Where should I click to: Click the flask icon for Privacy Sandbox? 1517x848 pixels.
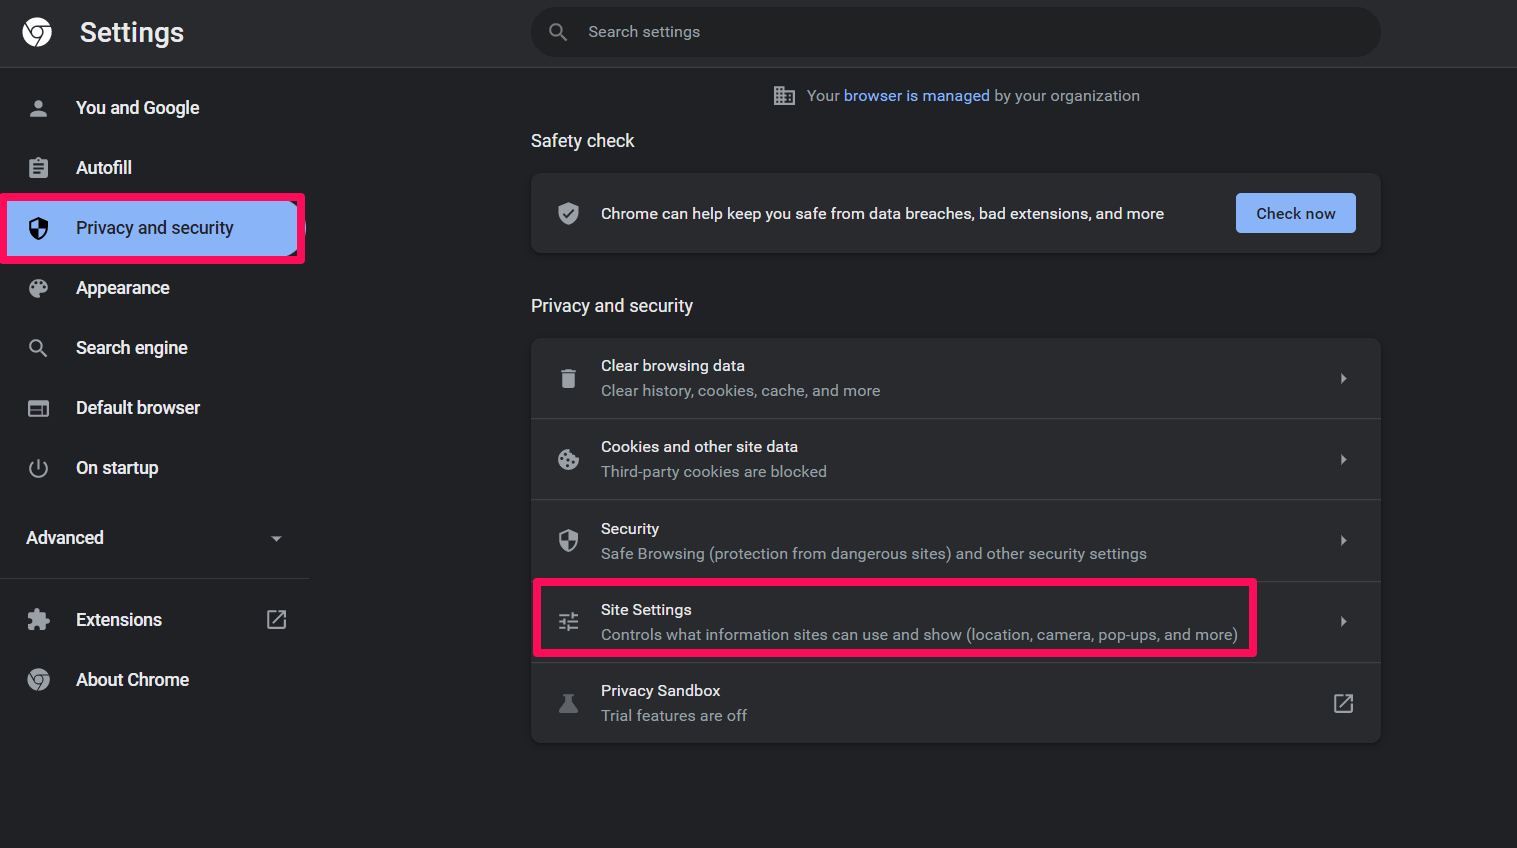coord(568,703)
